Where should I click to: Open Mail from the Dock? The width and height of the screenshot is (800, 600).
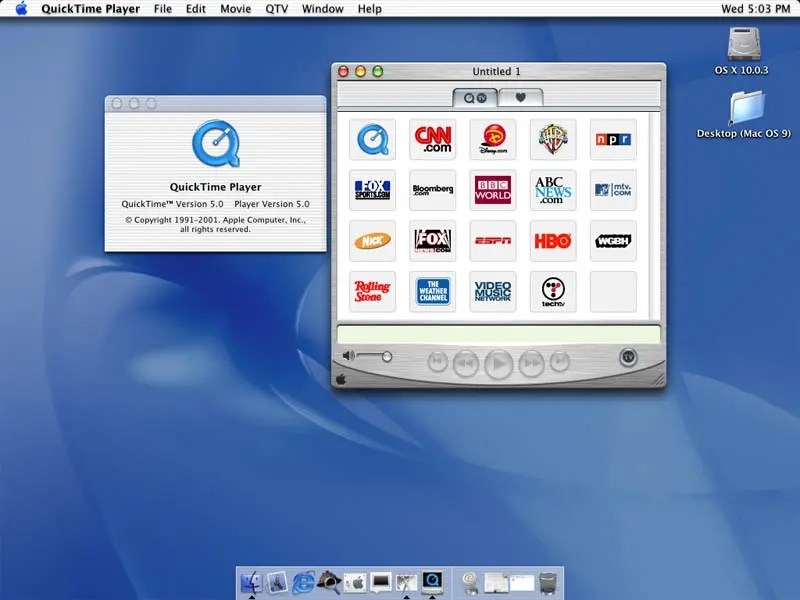coord(277,582)
